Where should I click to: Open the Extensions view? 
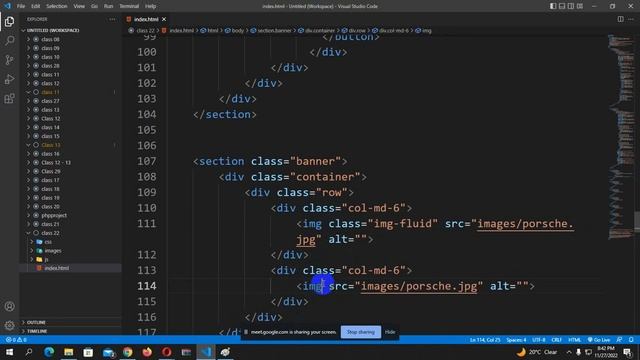click(x=9, y=98)
